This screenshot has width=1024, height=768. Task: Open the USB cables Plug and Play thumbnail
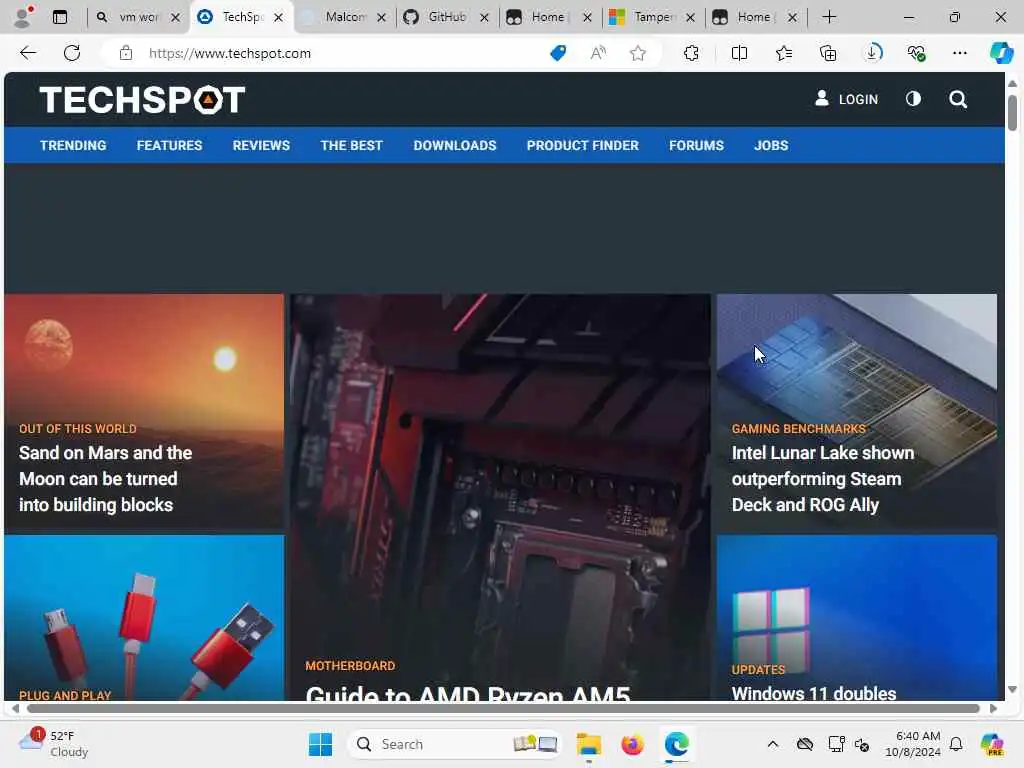click(x=144, y=618)
